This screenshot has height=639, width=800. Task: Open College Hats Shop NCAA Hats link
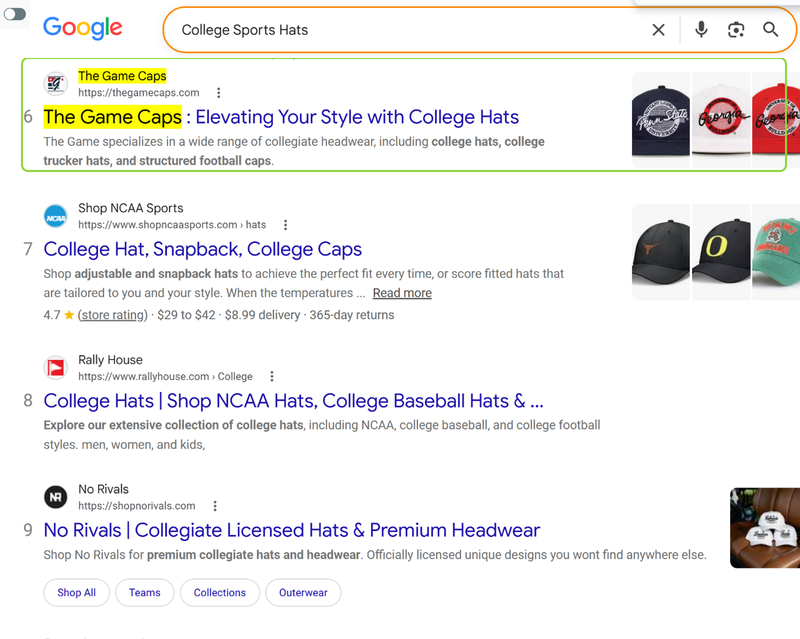[293, 401]
